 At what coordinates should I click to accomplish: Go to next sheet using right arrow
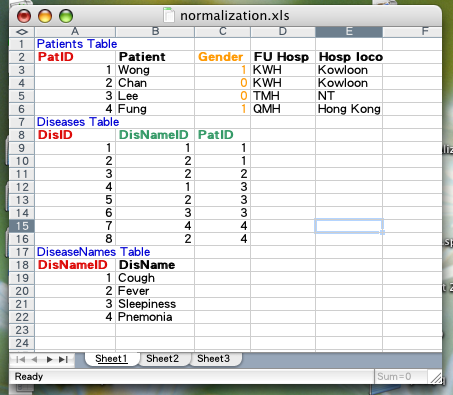click(x=49, y=359)
